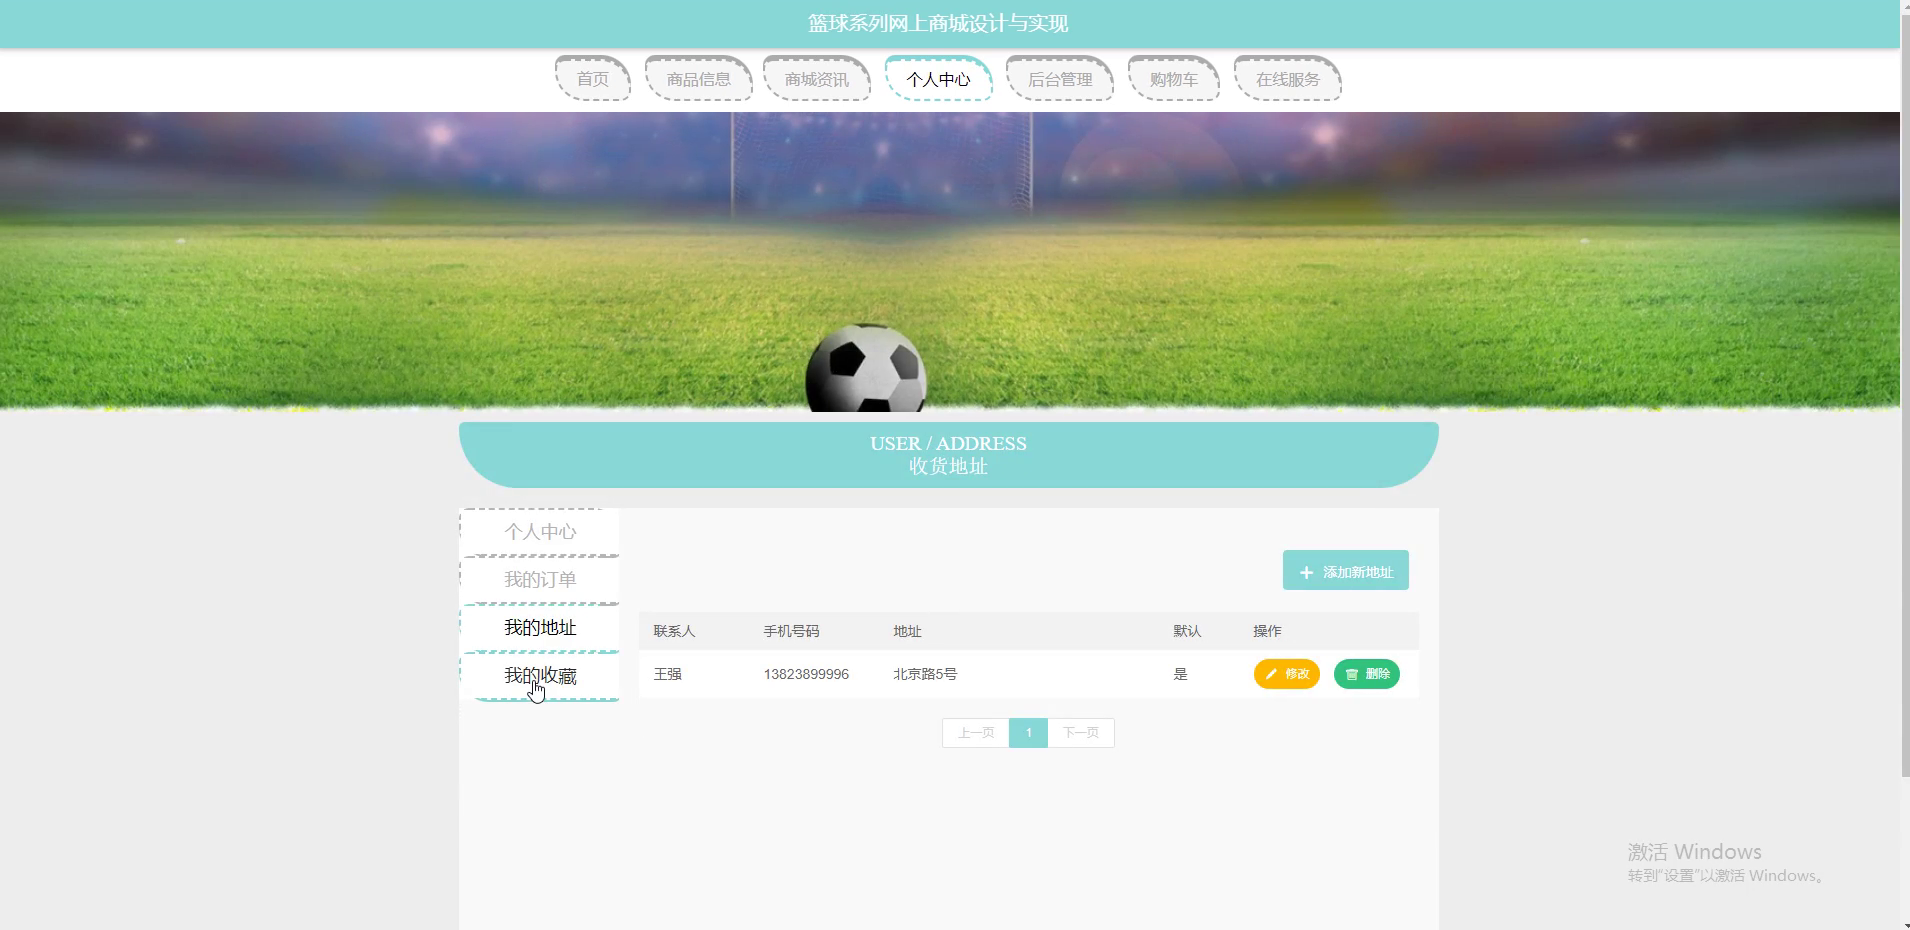Click the site title 篮球系列网上商城设计与实现

tap(938, 23)
